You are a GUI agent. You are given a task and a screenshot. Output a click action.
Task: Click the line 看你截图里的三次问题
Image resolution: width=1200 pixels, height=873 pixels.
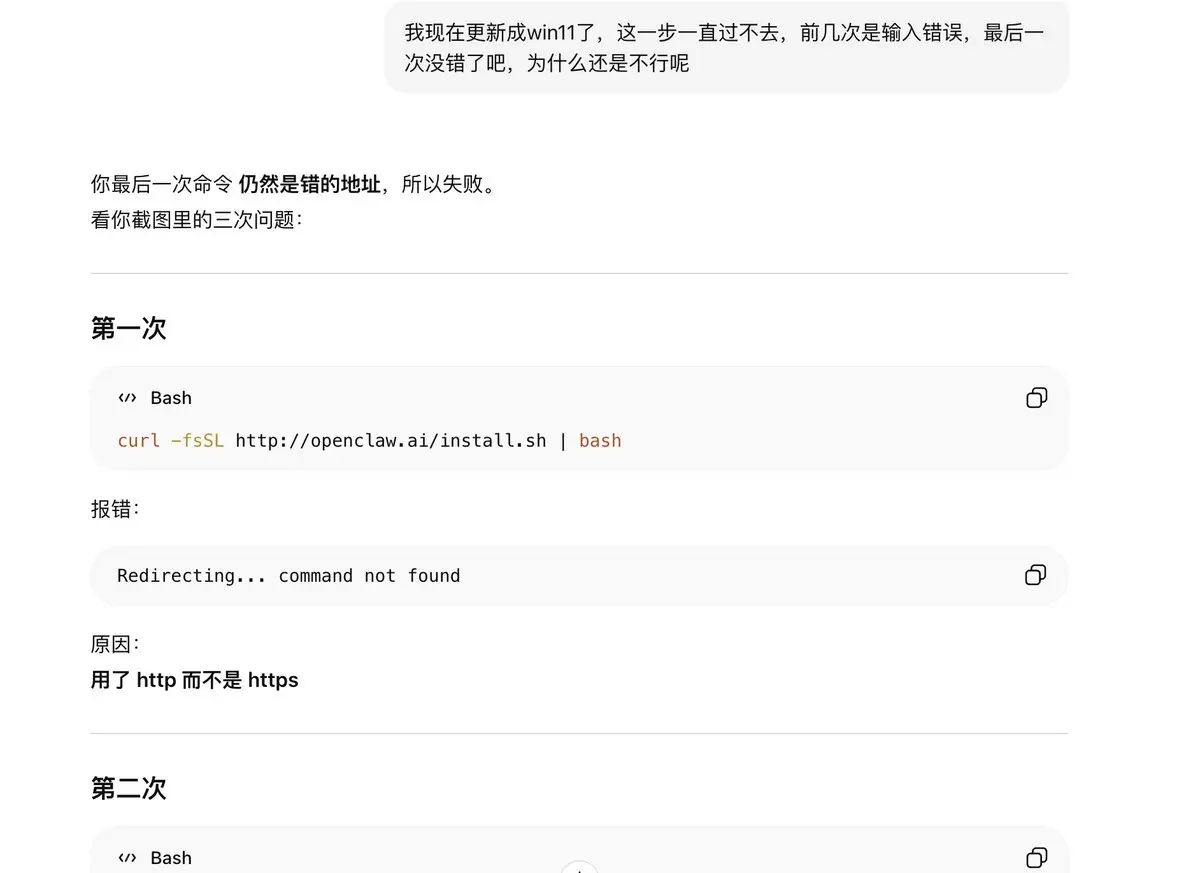196,219
